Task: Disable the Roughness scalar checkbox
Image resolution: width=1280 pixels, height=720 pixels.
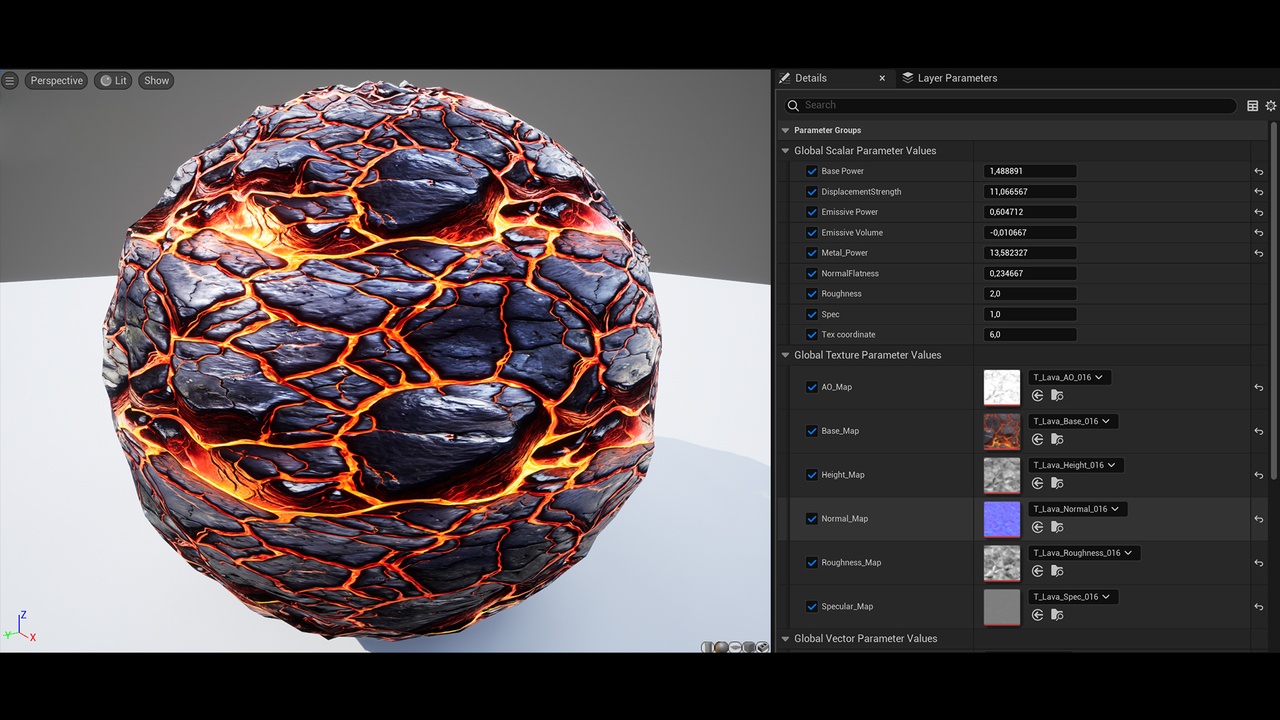Action: click(812, 294)
